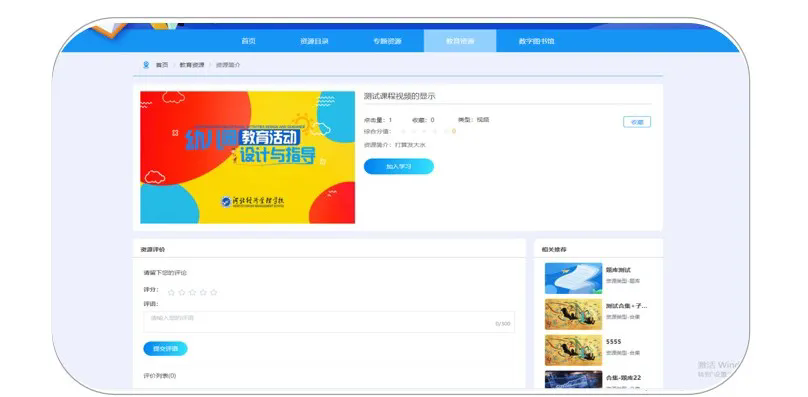The height and width of the screenshot is (397, 808).
Task: Open the 专题资源 navigation tab
Action: point(387,41)
